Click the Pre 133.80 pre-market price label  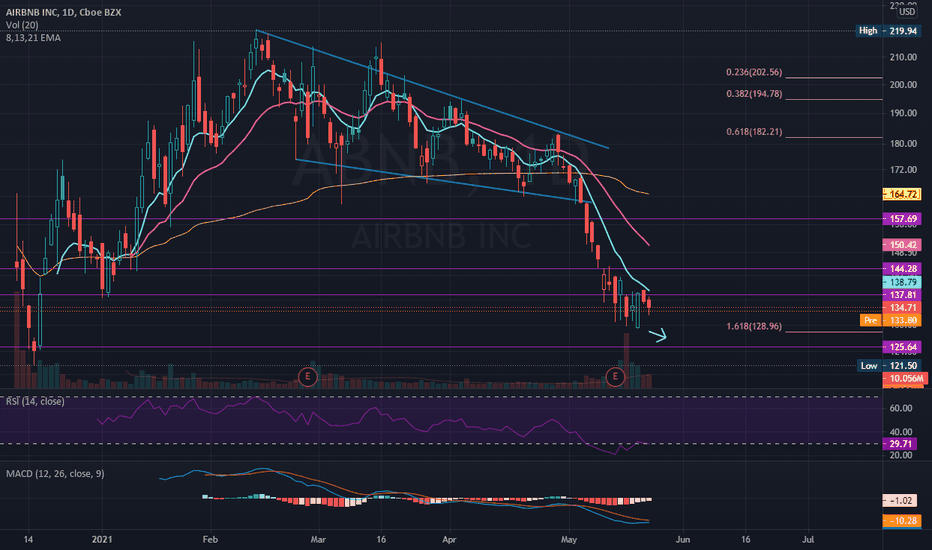890,320
